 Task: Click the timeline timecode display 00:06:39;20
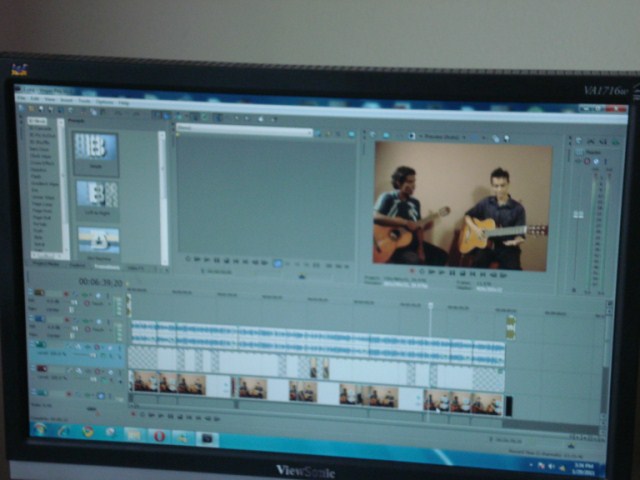coord(100,282)
